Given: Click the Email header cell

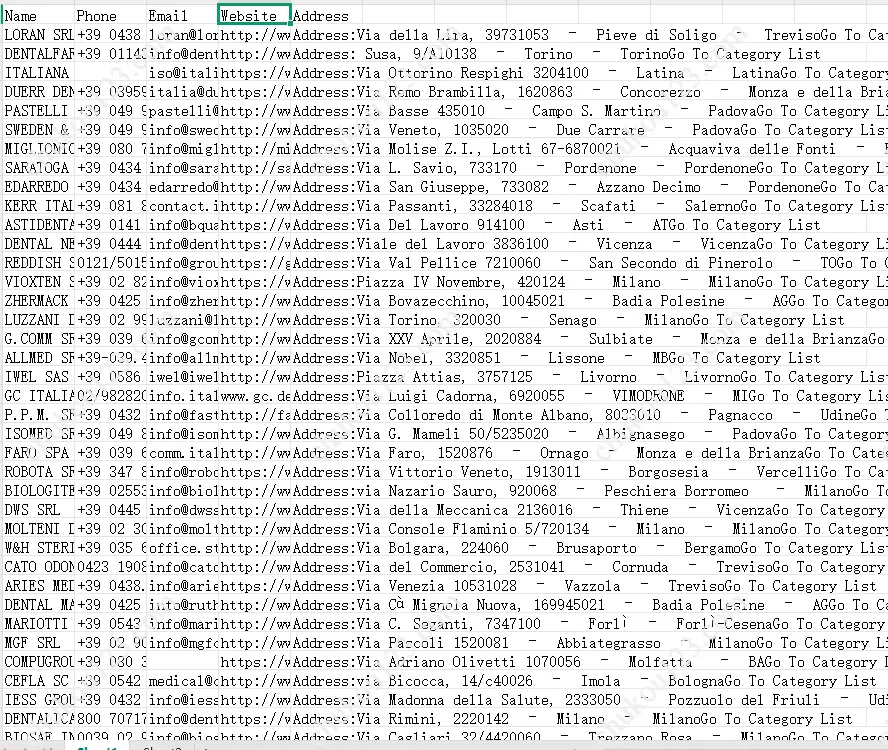Looking at the screenshot, I should [x=182, y=16].
